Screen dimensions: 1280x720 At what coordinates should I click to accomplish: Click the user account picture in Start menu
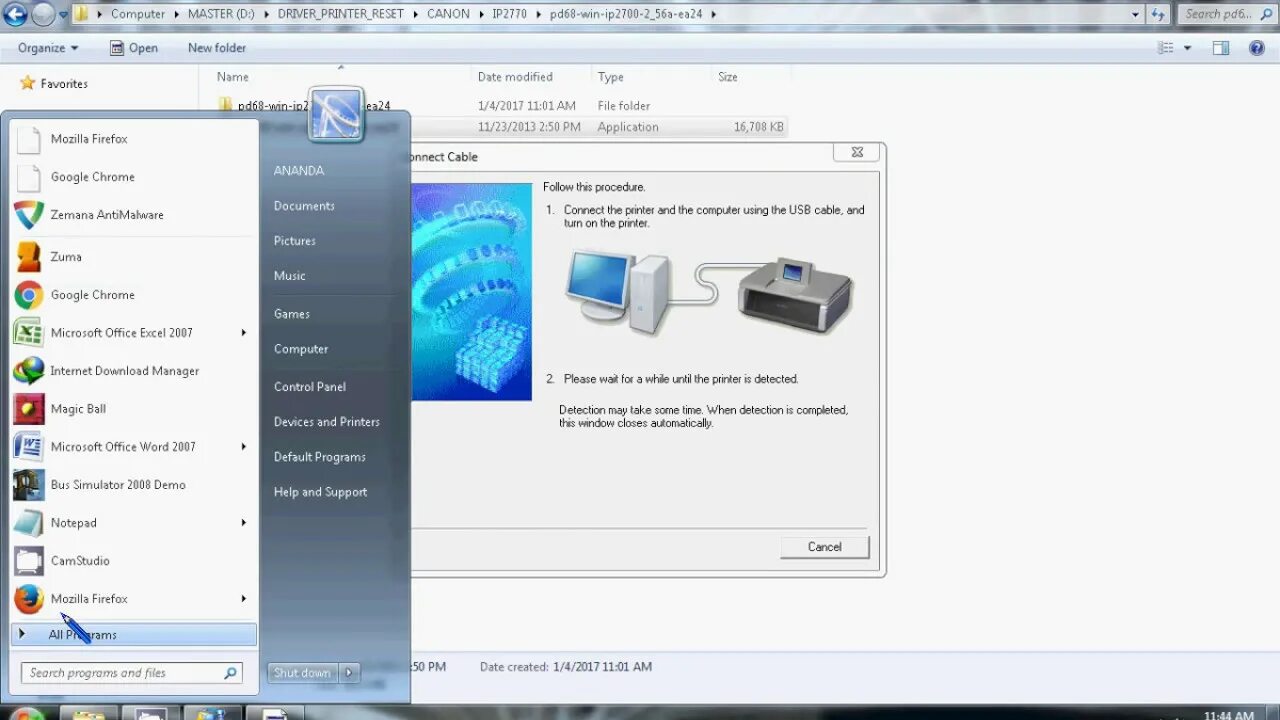click(336, 114)
